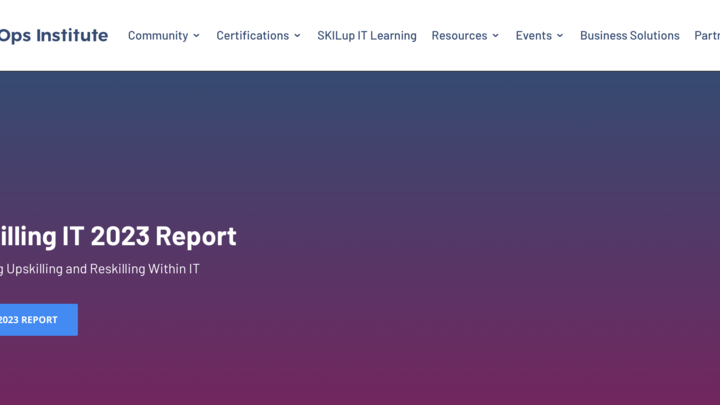Go to Business Solutions
The width and height of the screenshot is (720, 405).
(630, 35)
